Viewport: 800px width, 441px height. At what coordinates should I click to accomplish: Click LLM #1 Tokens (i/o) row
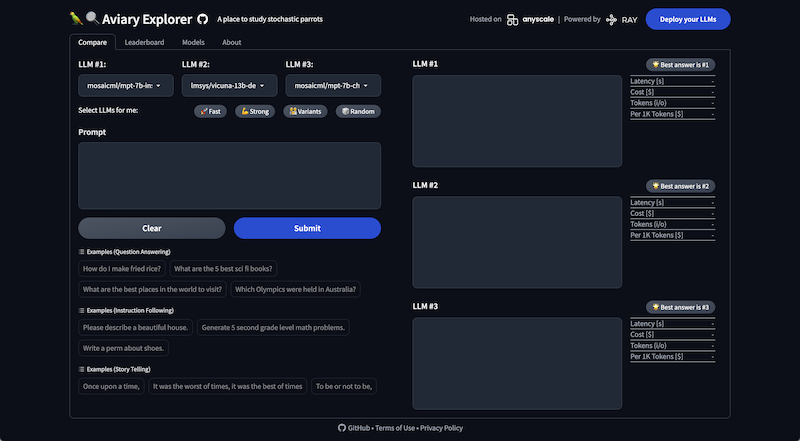point(672,103)
